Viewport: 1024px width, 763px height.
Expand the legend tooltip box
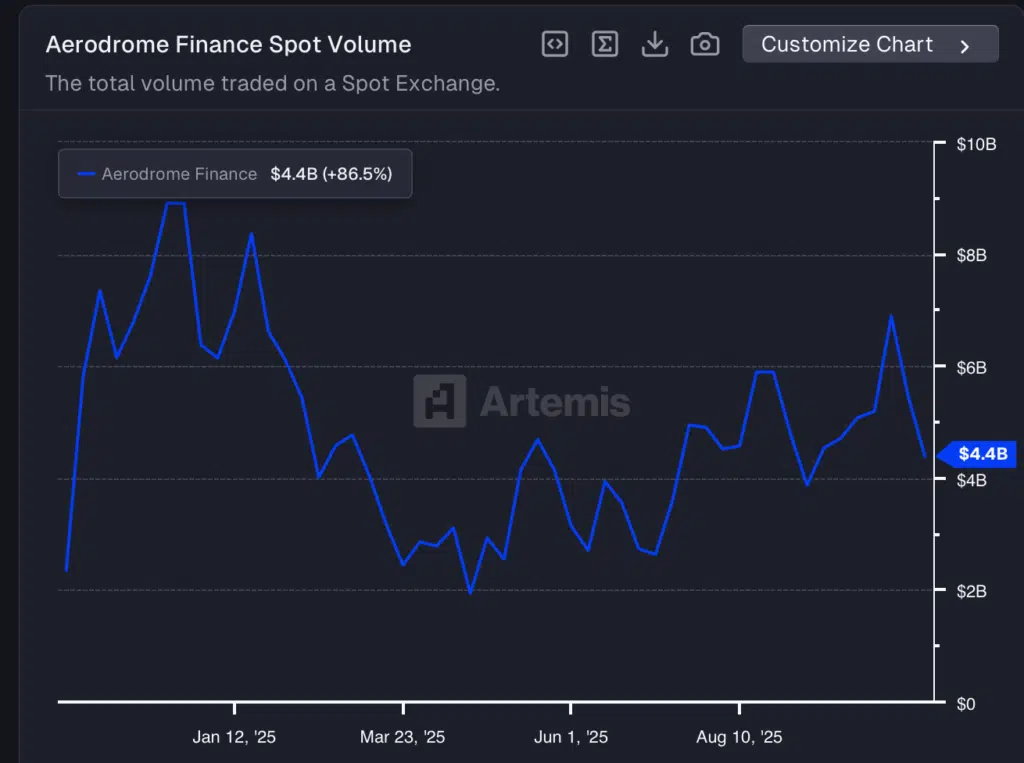[x=234, y=173]
